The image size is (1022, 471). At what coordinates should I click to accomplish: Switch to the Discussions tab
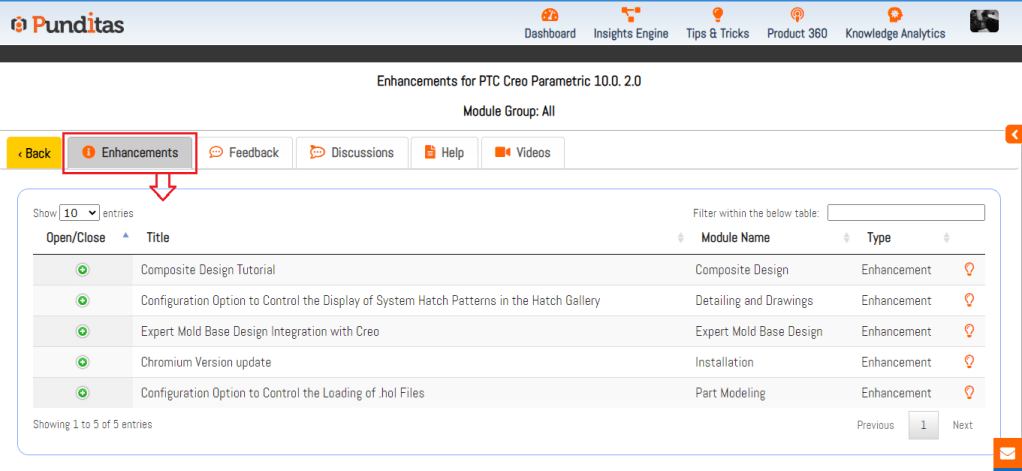click(x=352, y=153)
